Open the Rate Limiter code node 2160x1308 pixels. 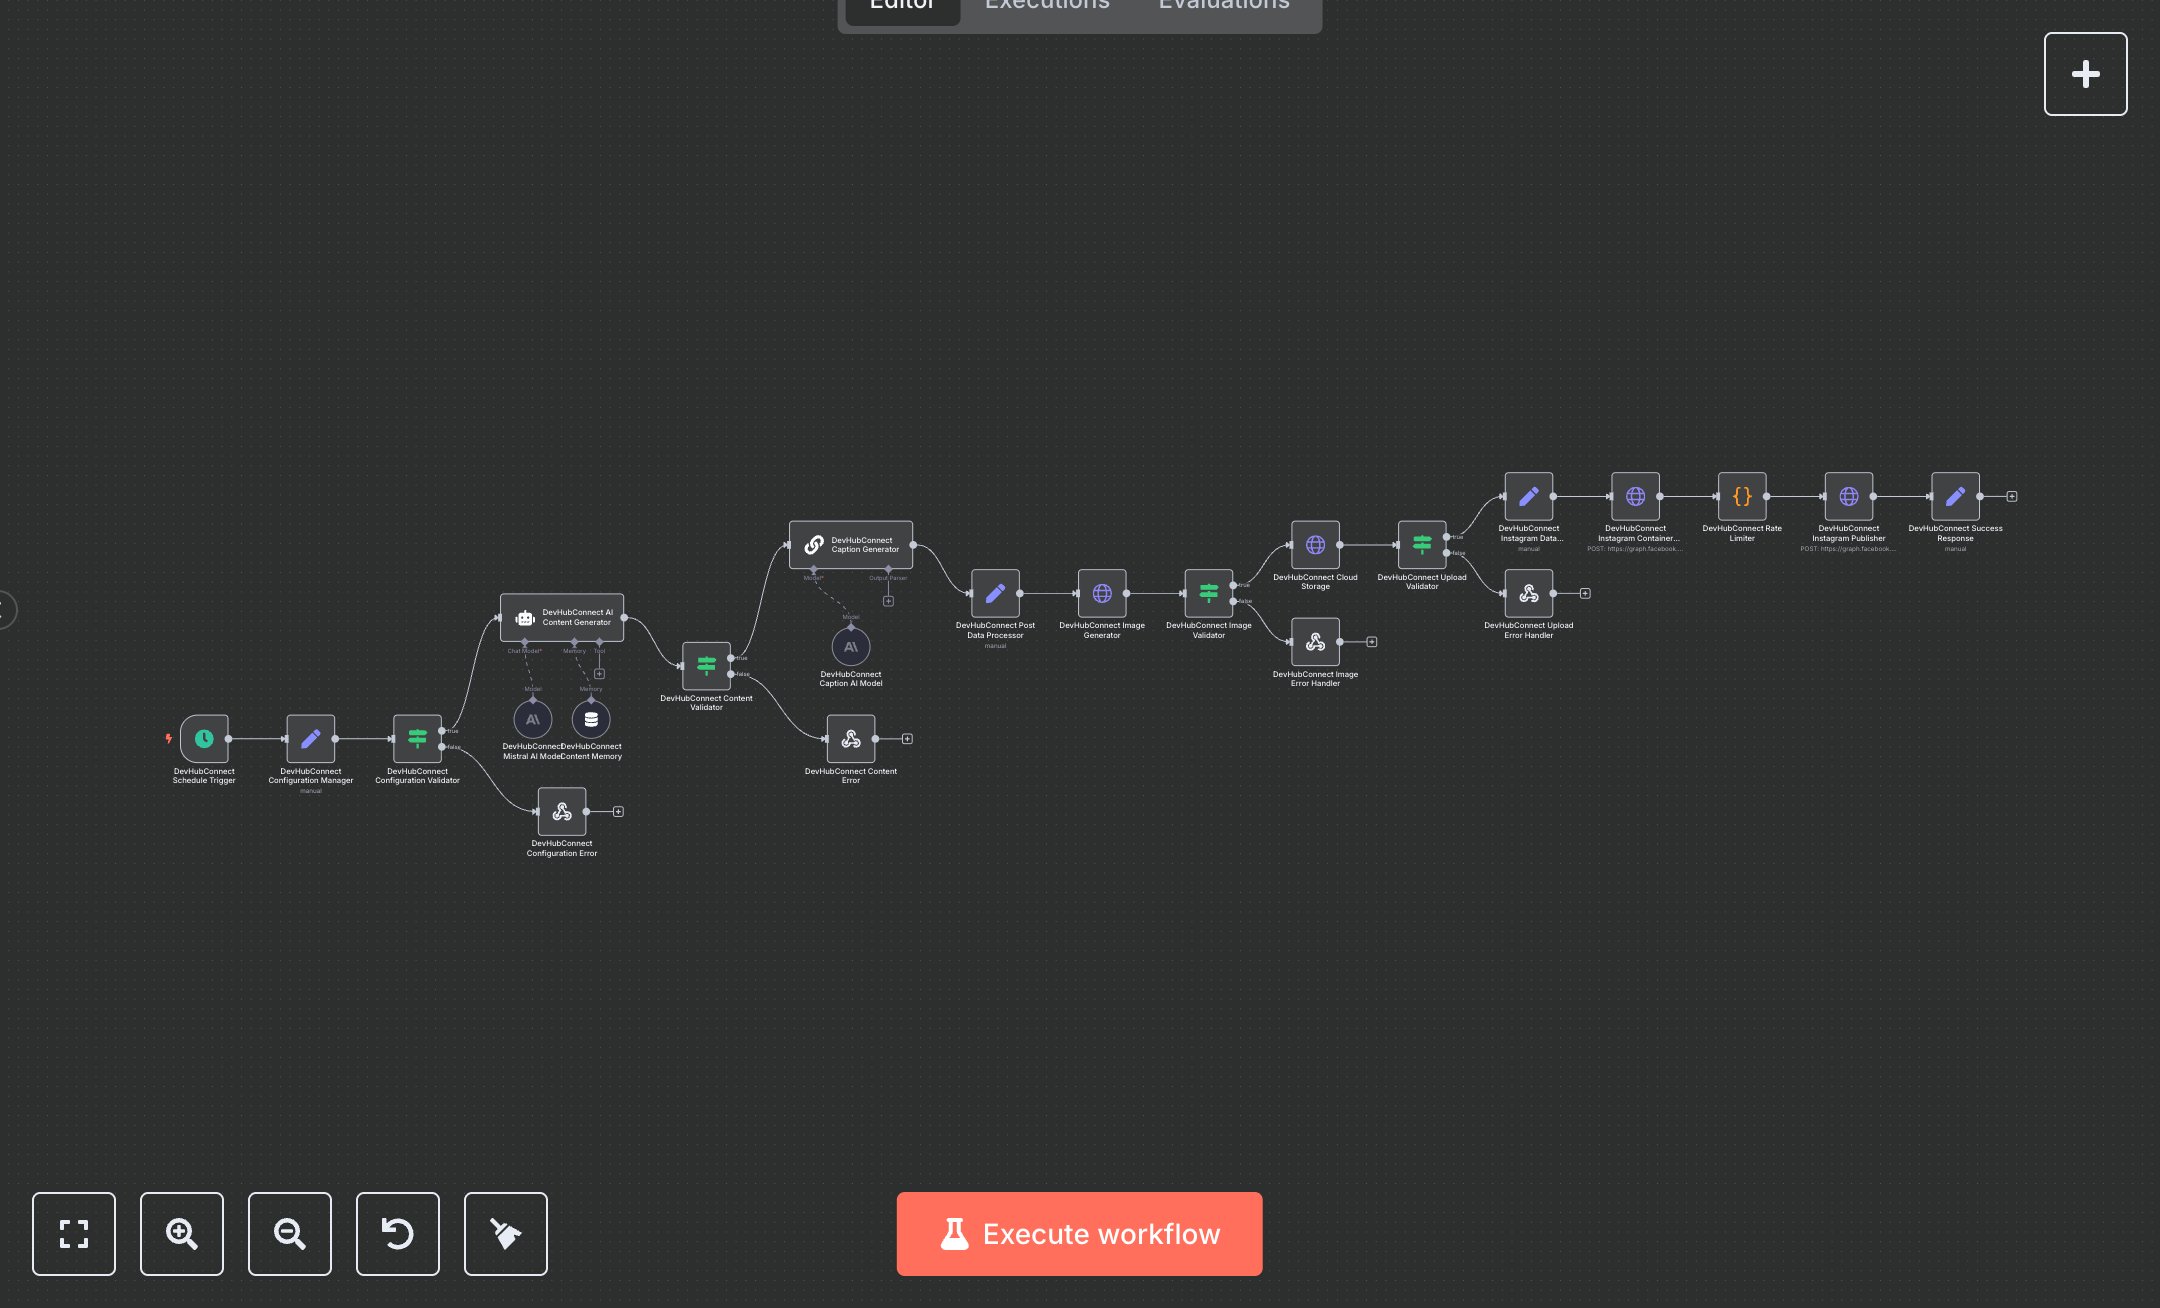pos(1742,496)
